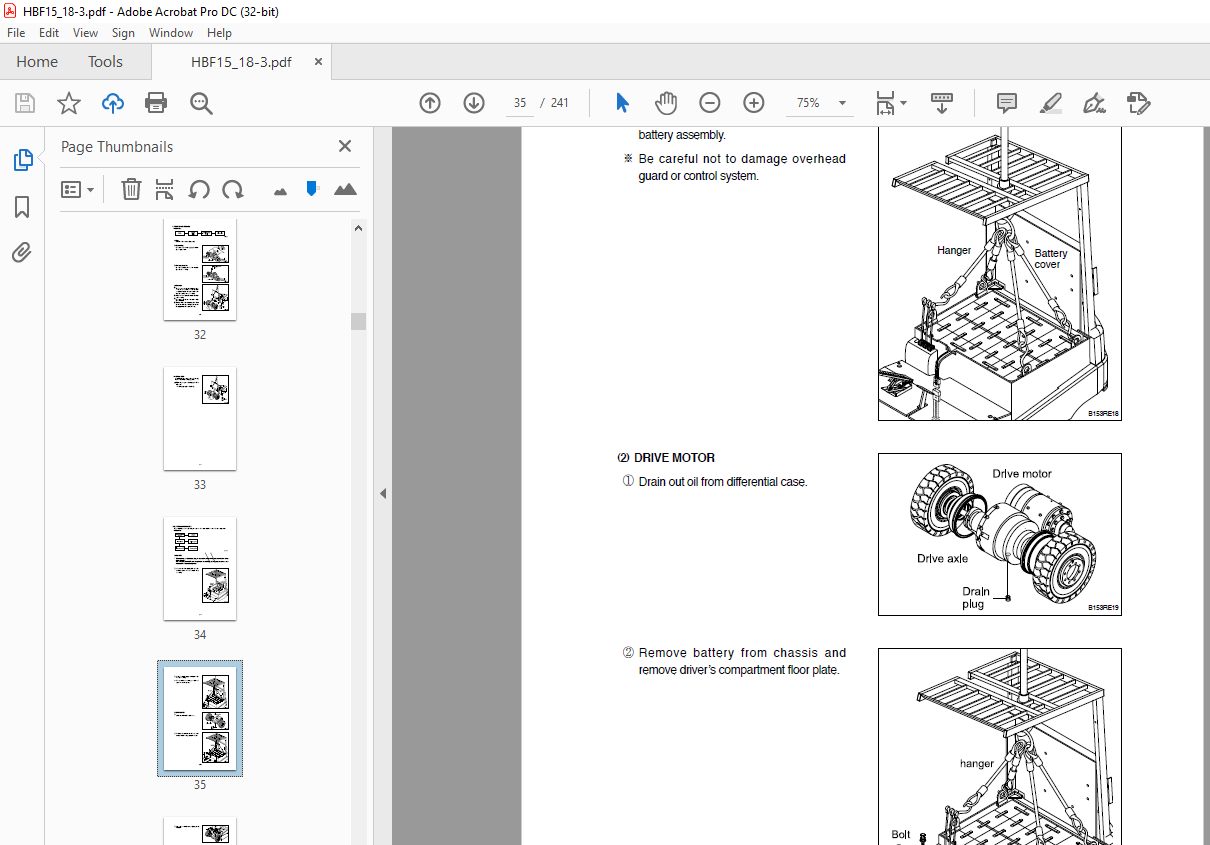1210x845 pixels.
Task: Click the Battery cover label in diagram
Action: 1051,259
